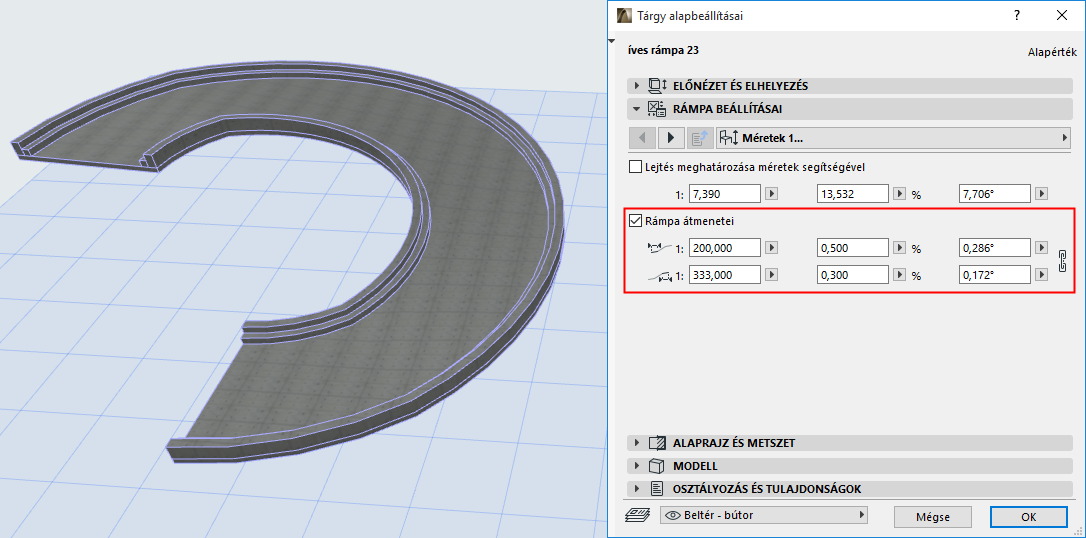Click the RÁMPA BEÁLLÍTÁSAI panel icon
Screen dimensions: 1086x538
coord(657,109)
